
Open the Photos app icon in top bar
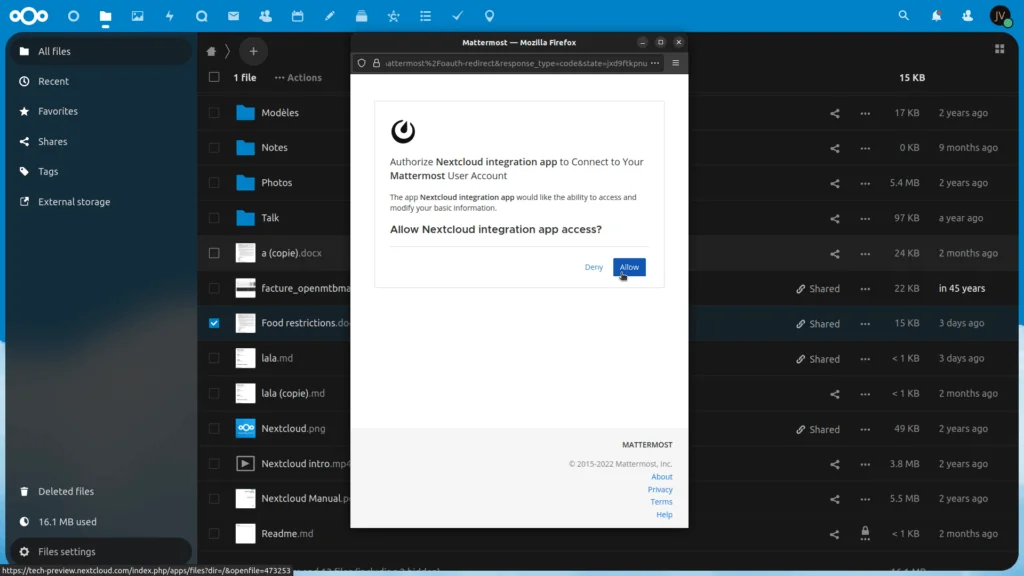[x=137, y=16]
